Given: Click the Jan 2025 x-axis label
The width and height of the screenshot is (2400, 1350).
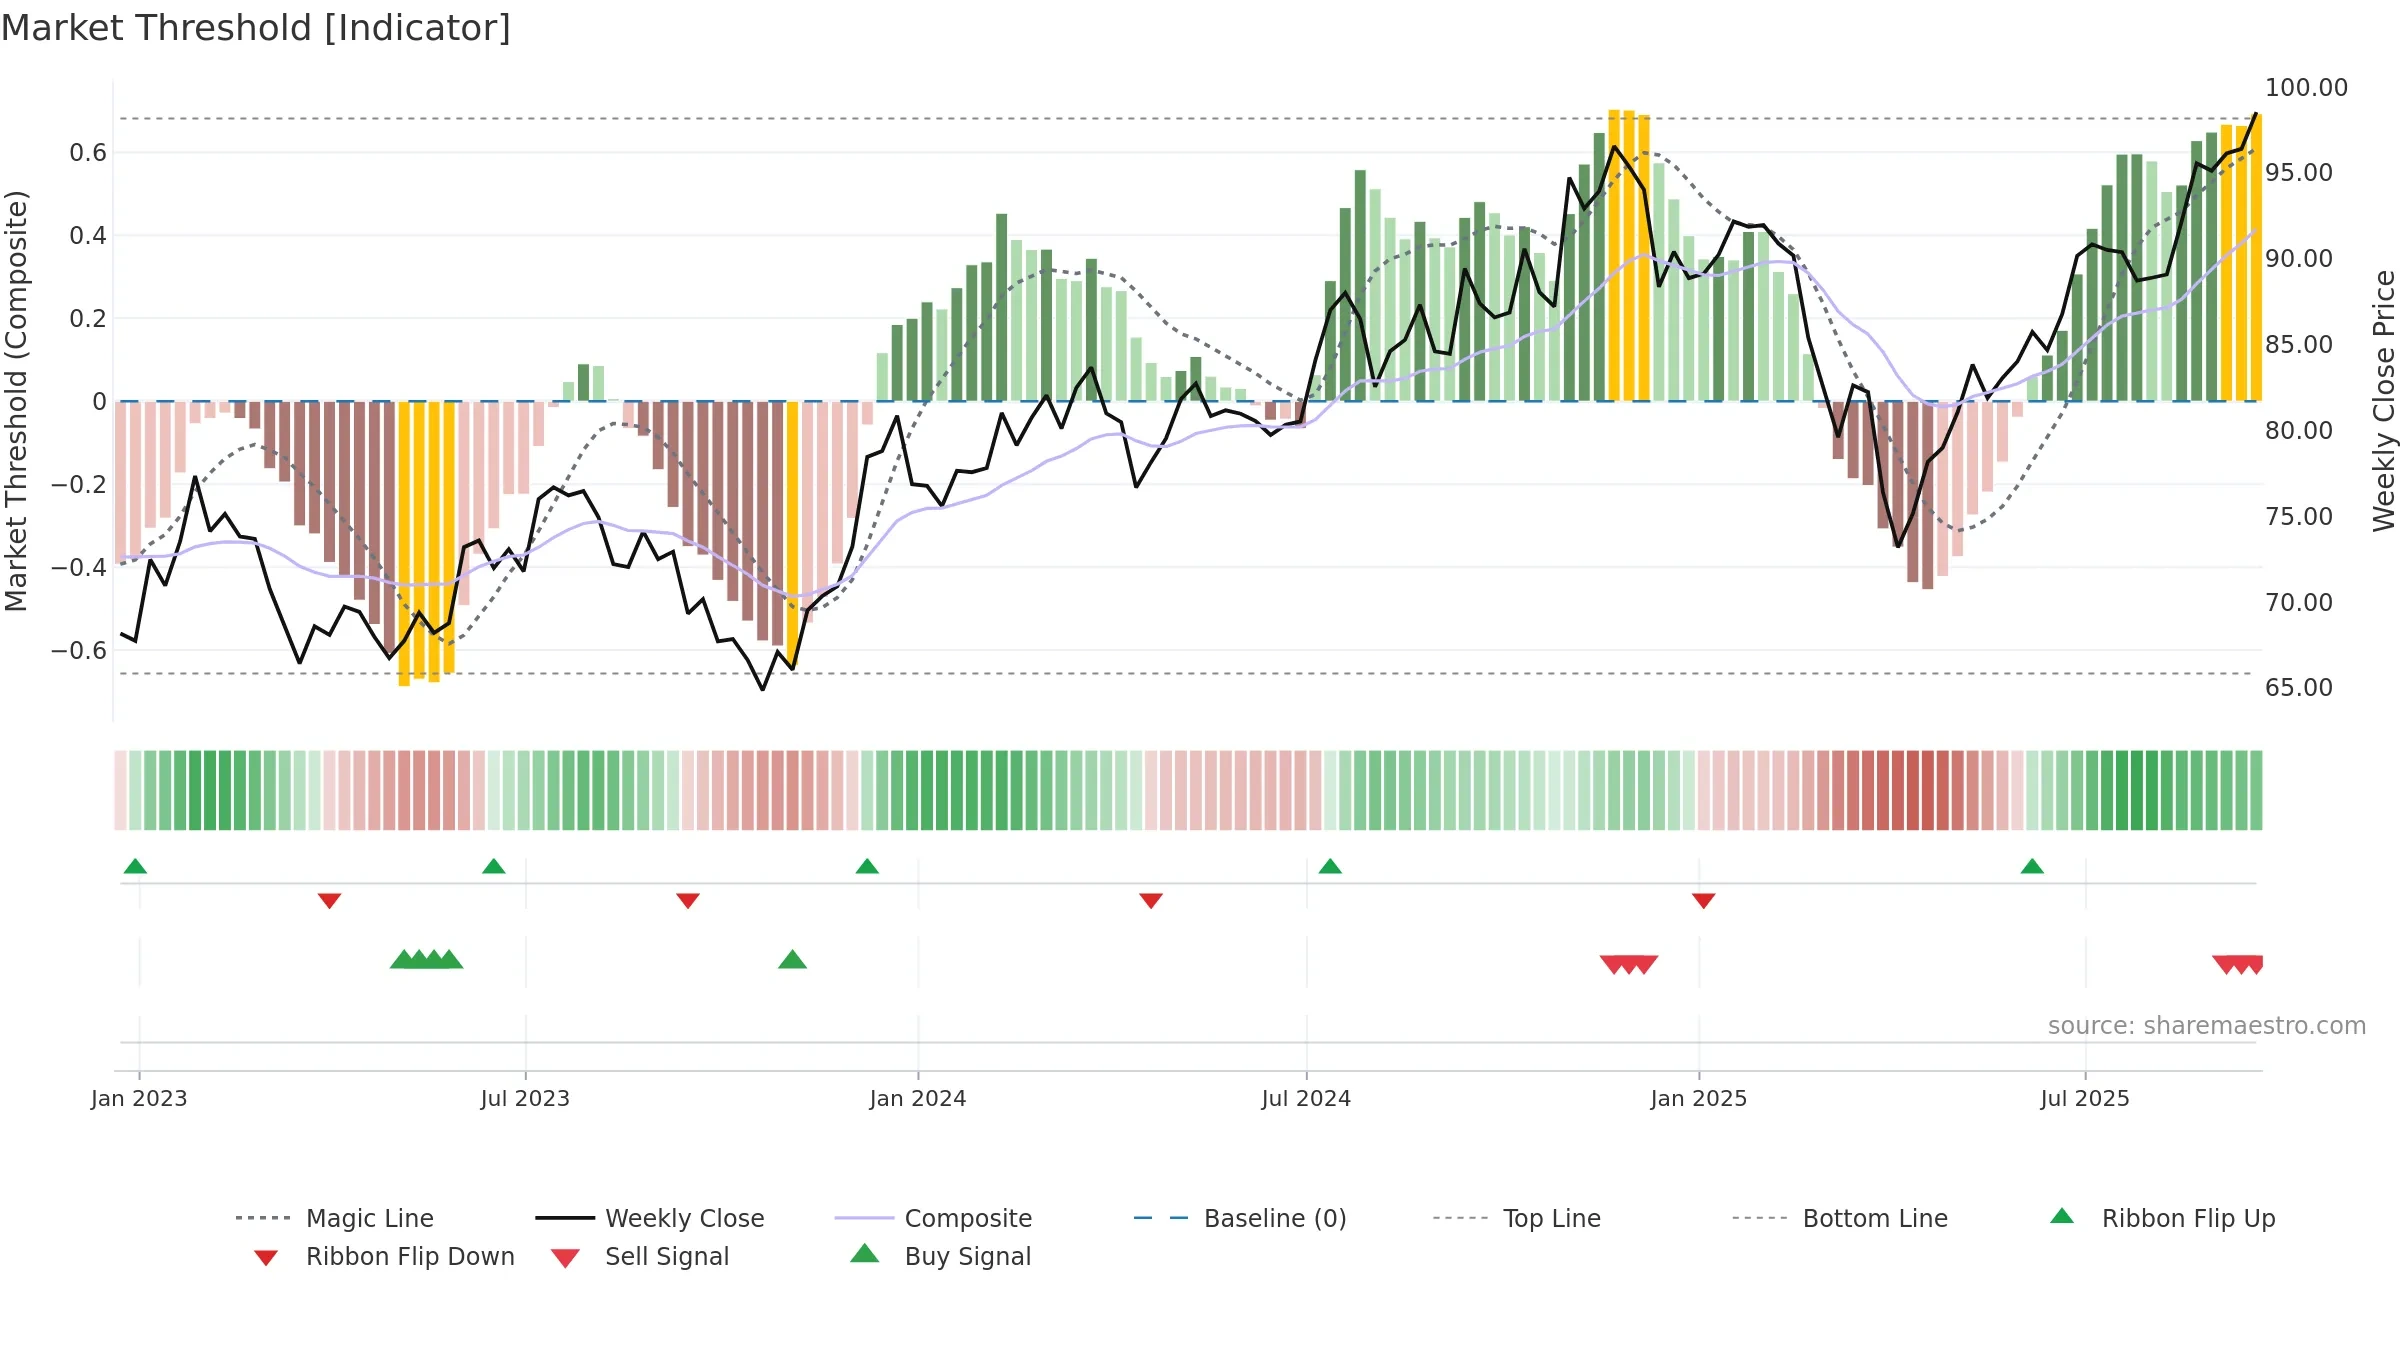Looking at the screenshot, I should point(1699,1098).
